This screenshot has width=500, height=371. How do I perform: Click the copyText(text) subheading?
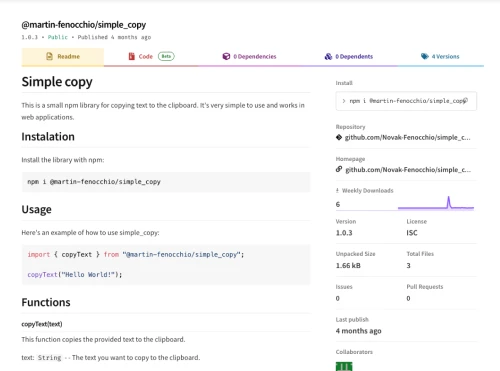pyautogui.click(x=42, y=324)
